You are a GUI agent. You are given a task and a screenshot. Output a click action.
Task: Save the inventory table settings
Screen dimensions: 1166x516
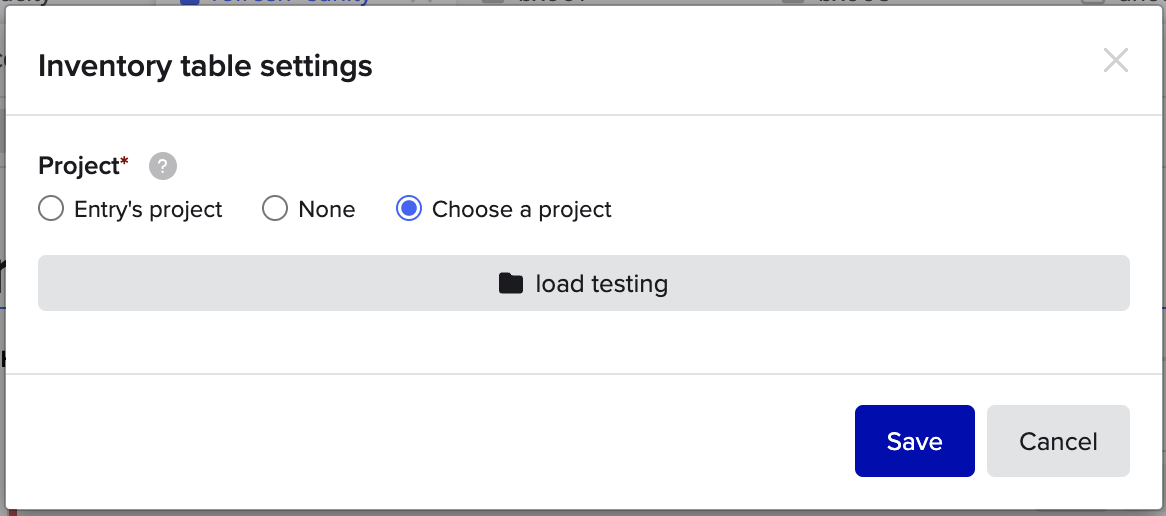click(x=915, y=441)
